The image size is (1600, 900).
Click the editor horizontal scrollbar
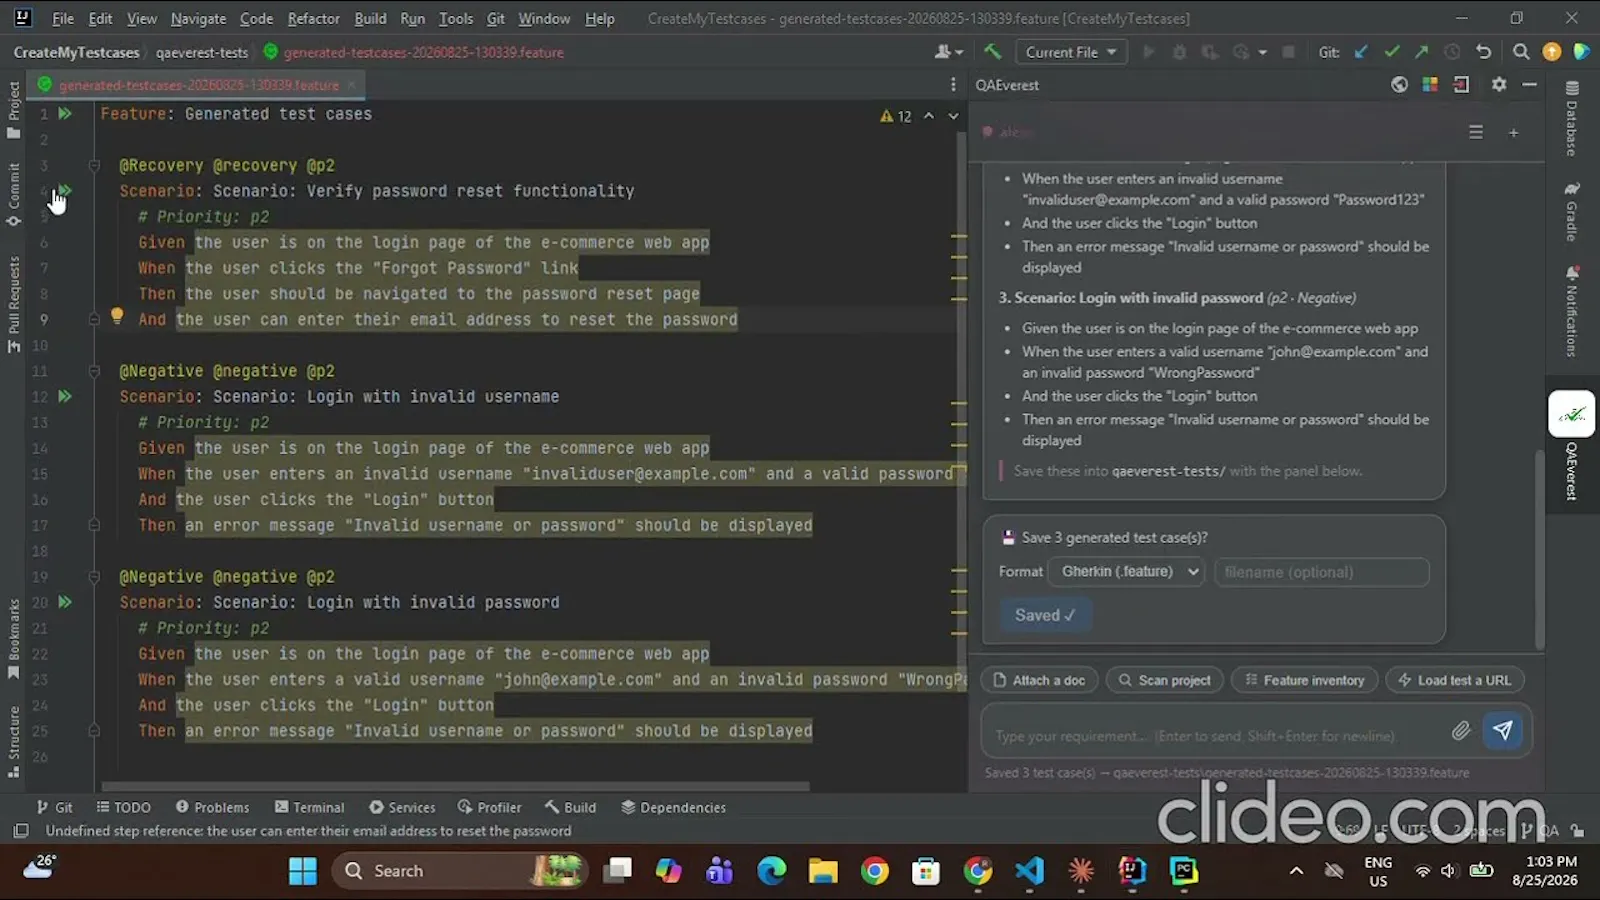click(x=455, y=787)
